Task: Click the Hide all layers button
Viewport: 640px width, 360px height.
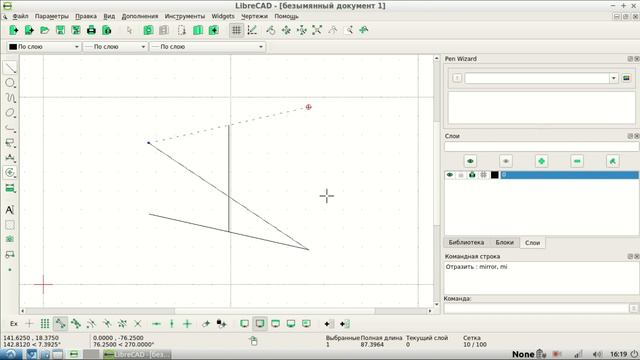Action: (x=506, y=161)
